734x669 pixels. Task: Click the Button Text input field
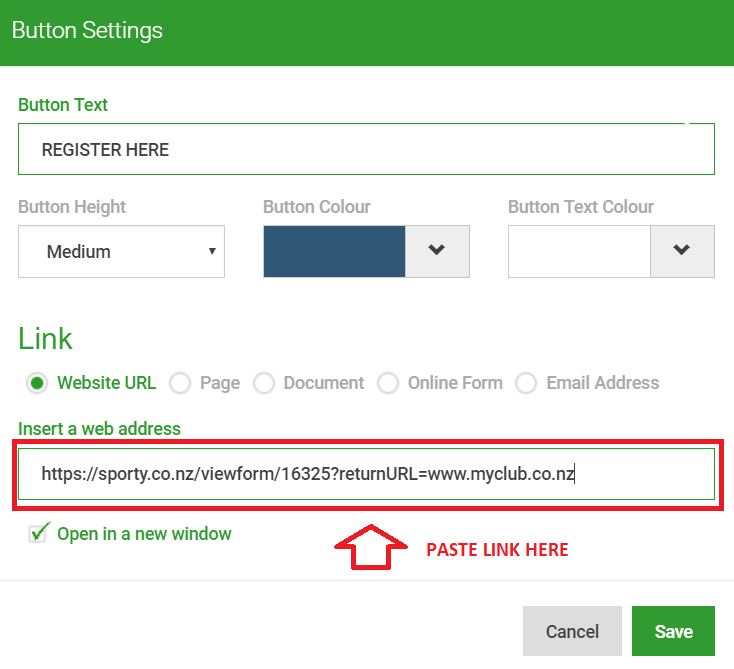coord(366,149)
